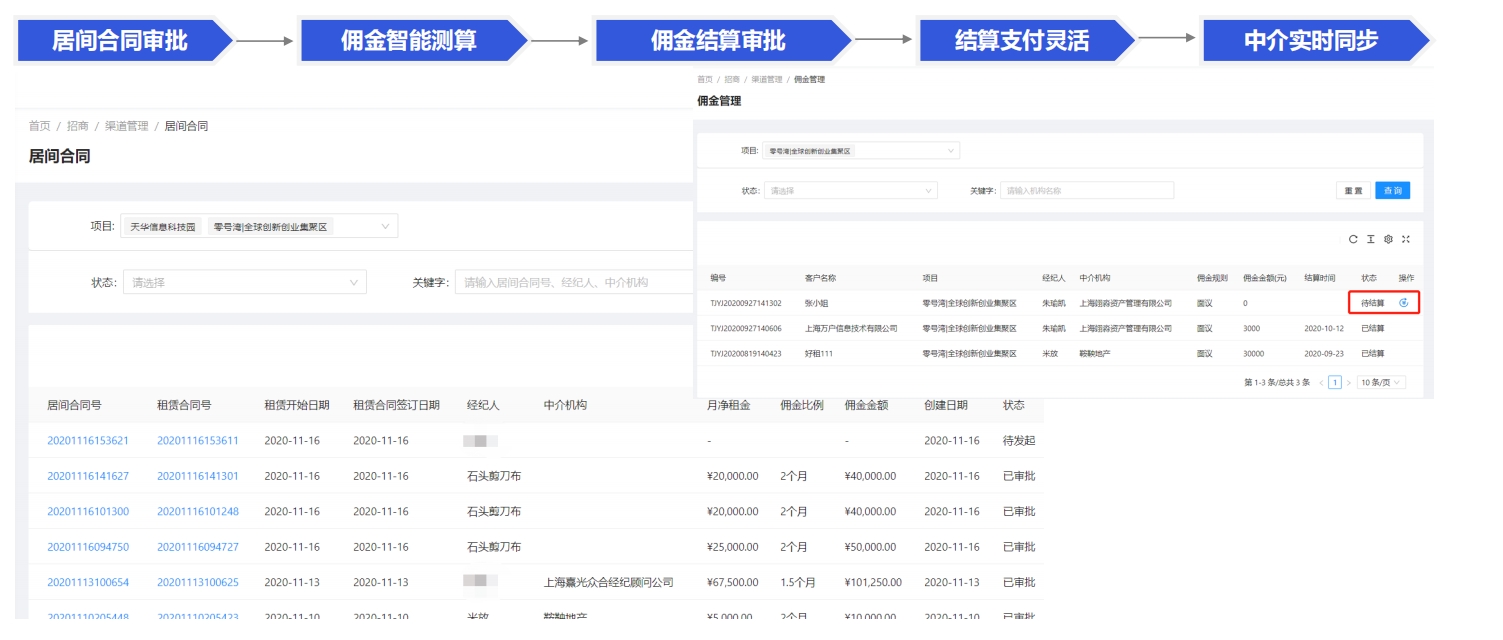Click the 客户名称 column header
The width and height of the screenshot is (1503, 640).
(820, 277)
